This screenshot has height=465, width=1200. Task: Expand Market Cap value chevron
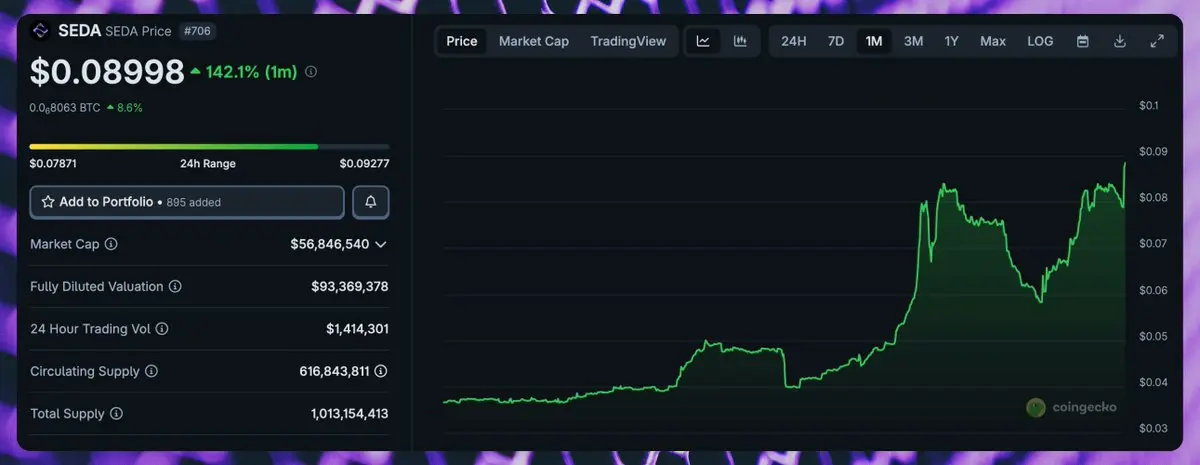pyautogui.click(x=381, y=244)
